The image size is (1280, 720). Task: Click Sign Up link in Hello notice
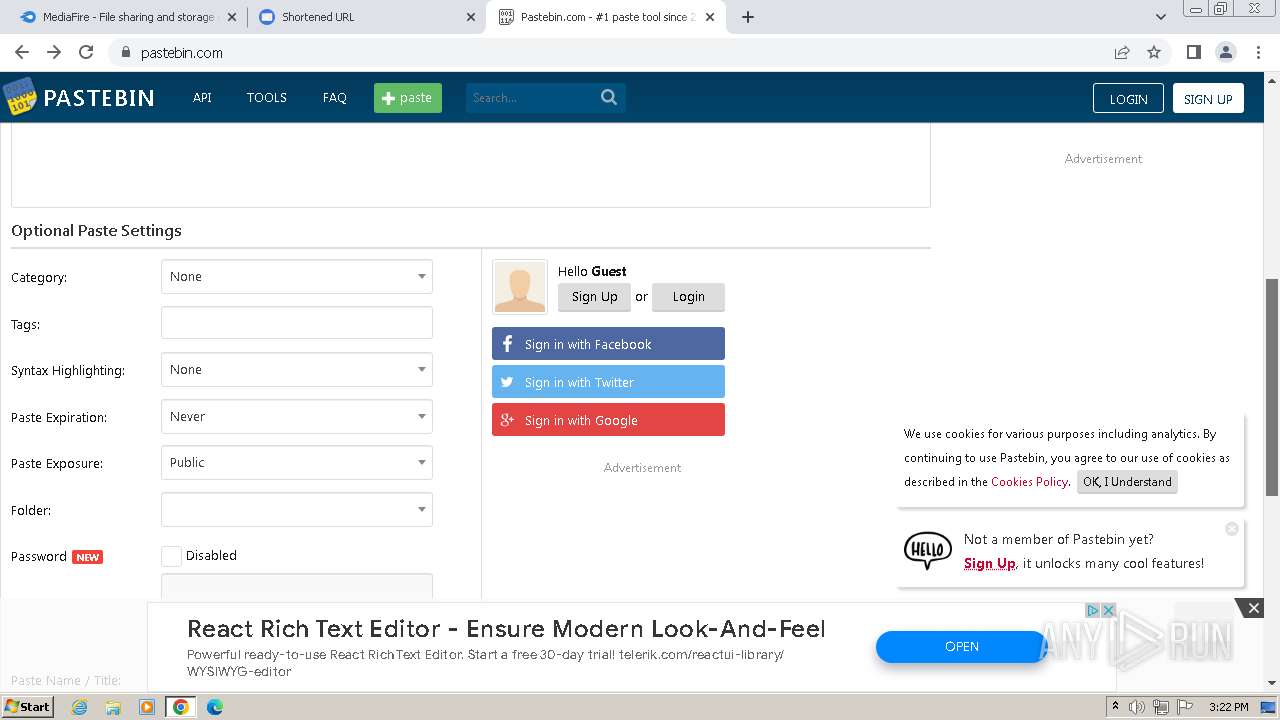click(x=990, y=563)
